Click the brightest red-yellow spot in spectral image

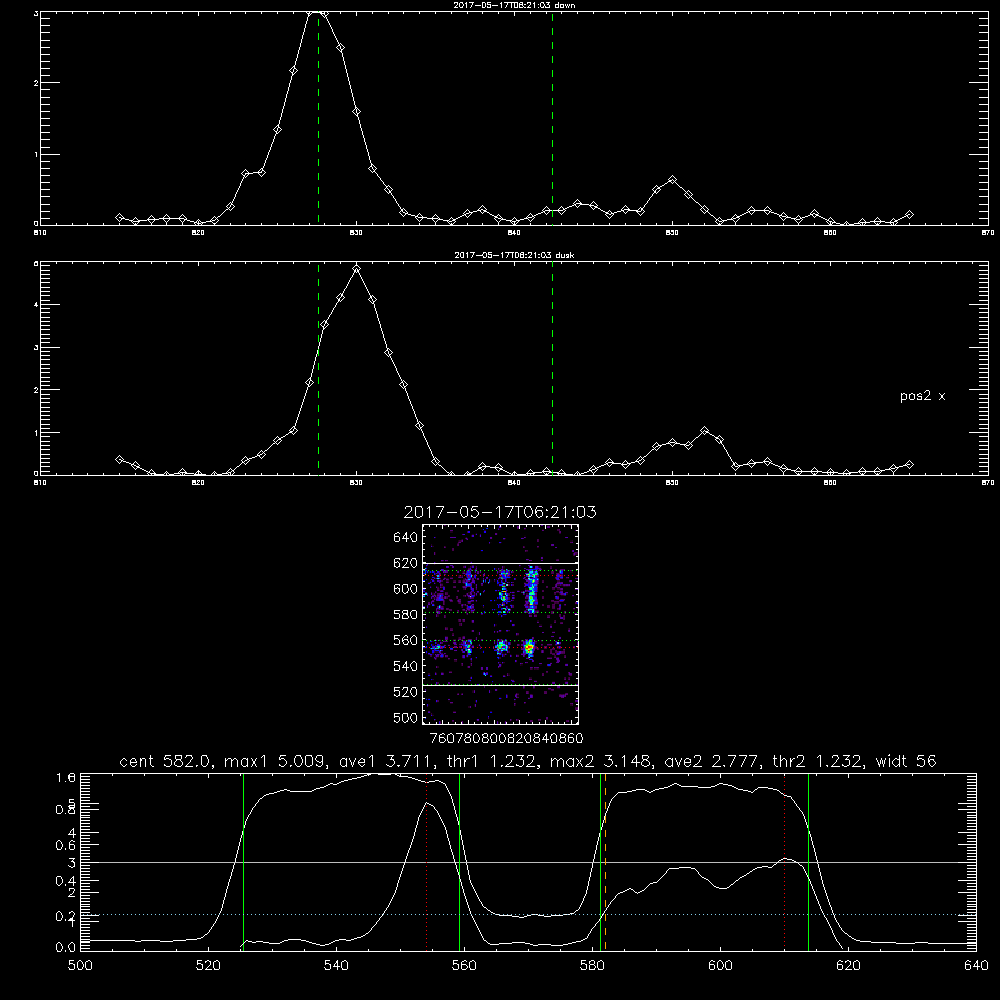coord(529,649)
